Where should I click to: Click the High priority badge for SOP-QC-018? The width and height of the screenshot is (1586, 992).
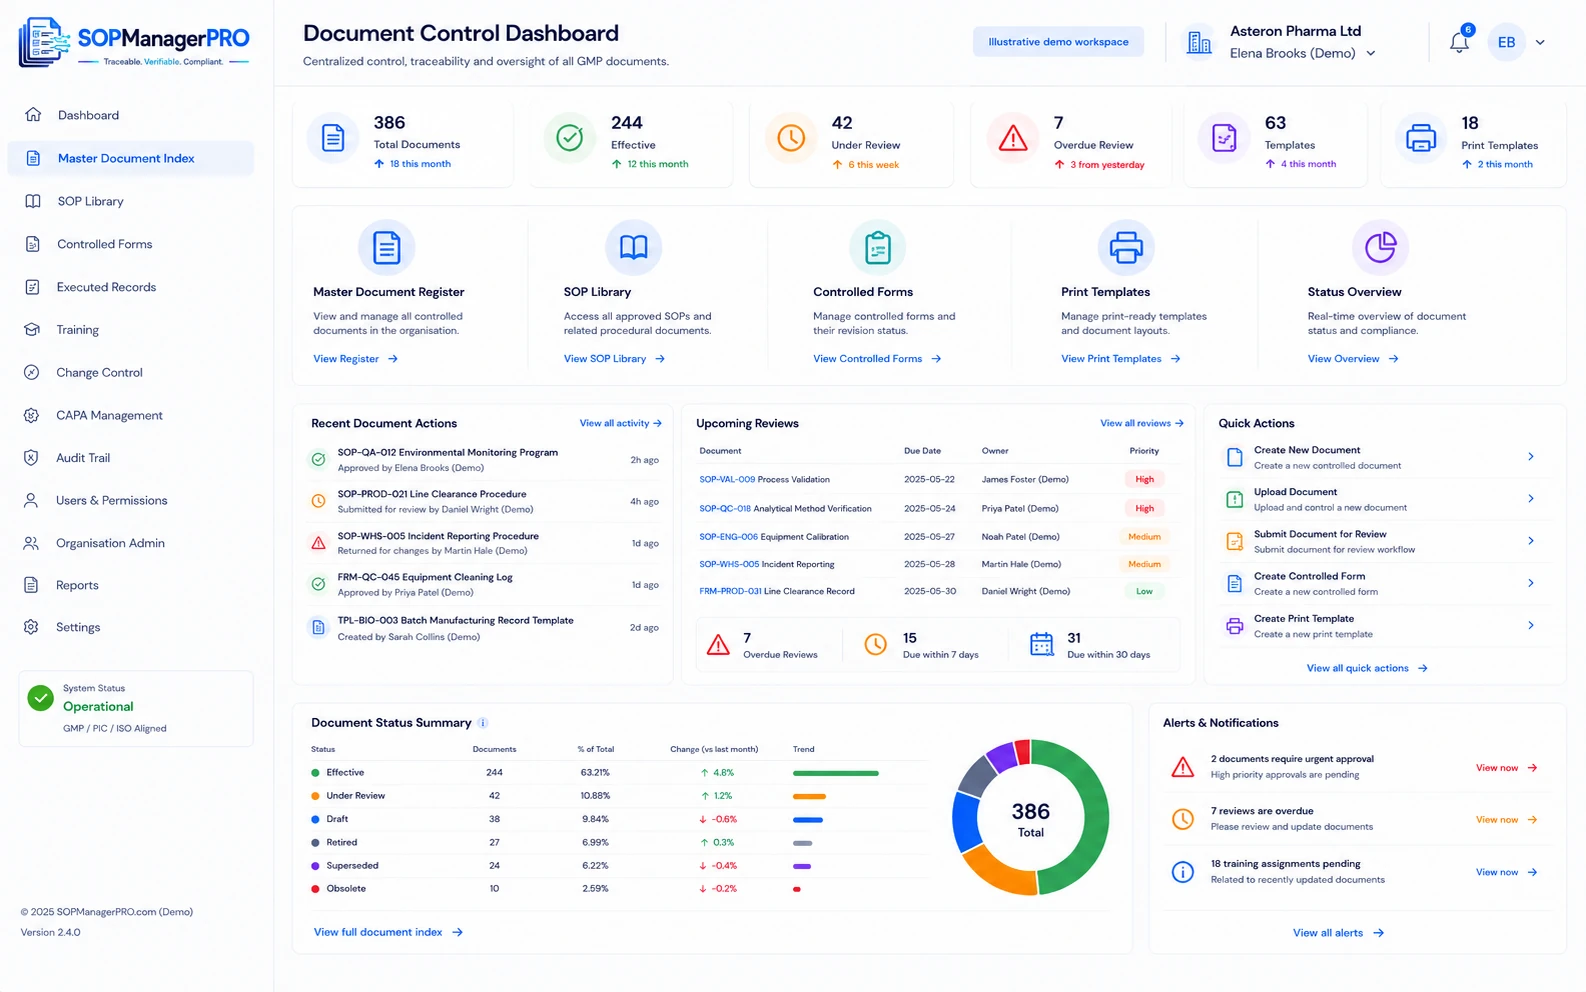point(1144,509)
